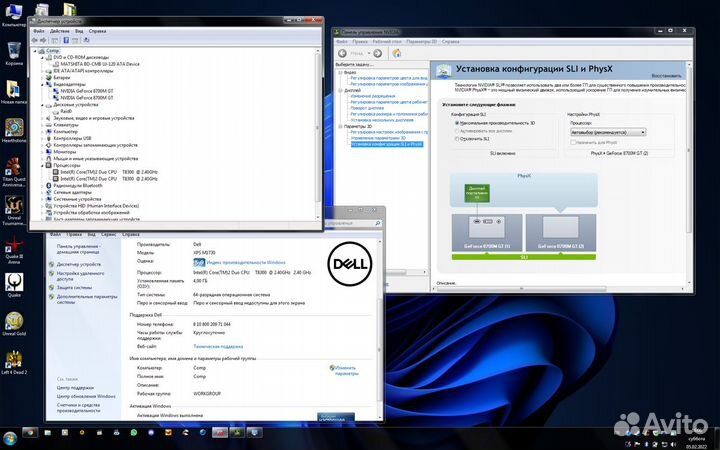Expand the Радиомодули Bluetooth node

tap(42, 186)
